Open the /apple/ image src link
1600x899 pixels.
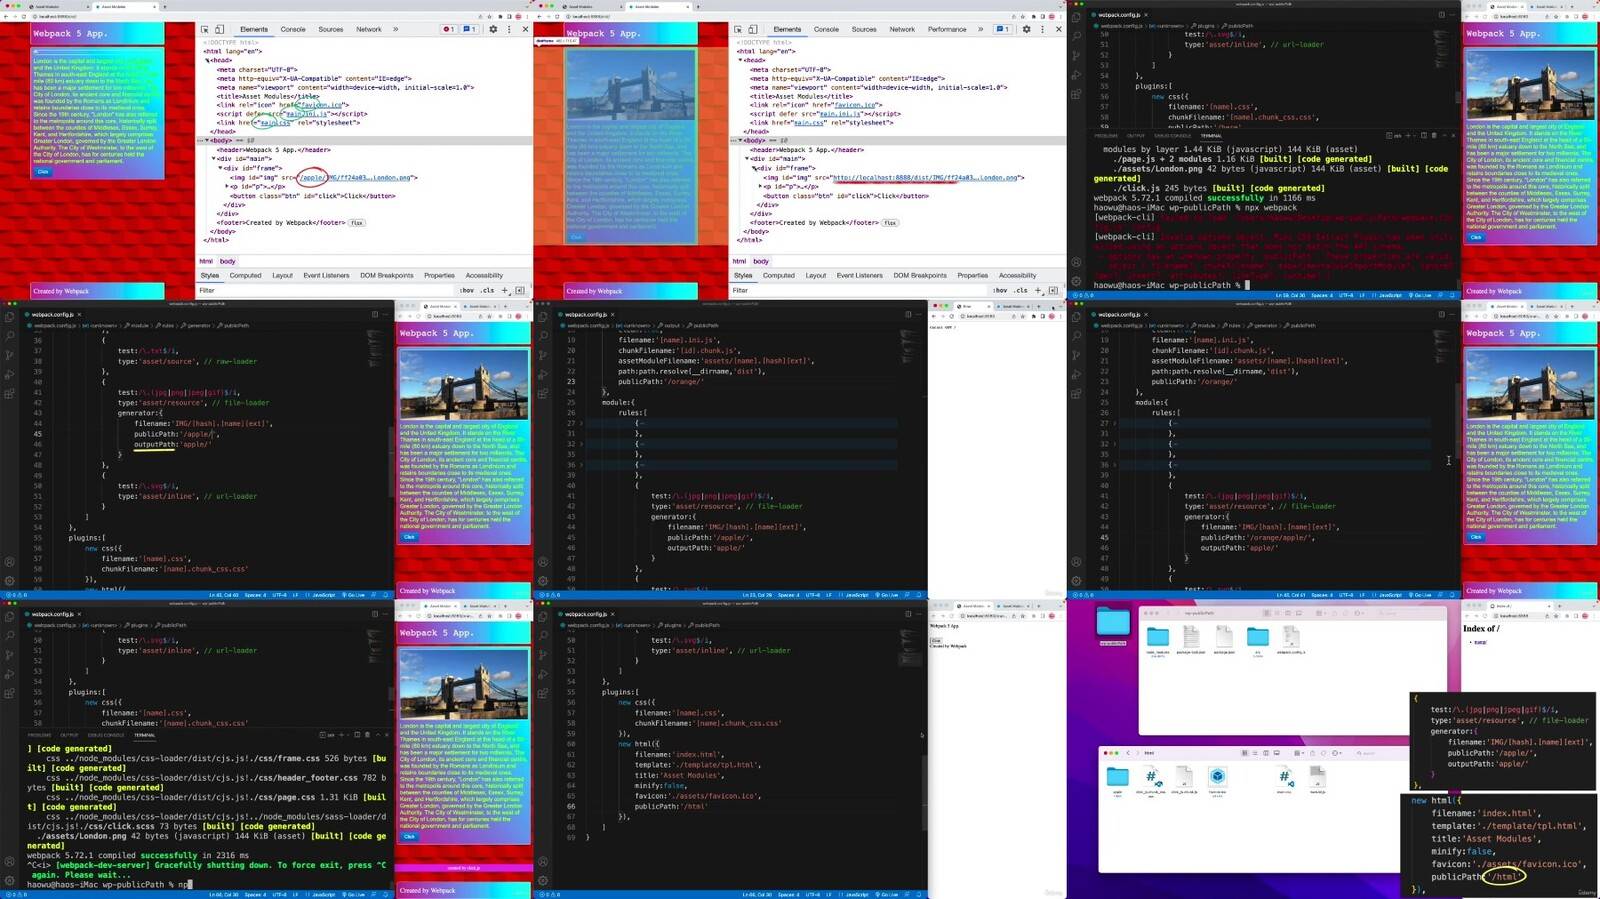point(356,178)
